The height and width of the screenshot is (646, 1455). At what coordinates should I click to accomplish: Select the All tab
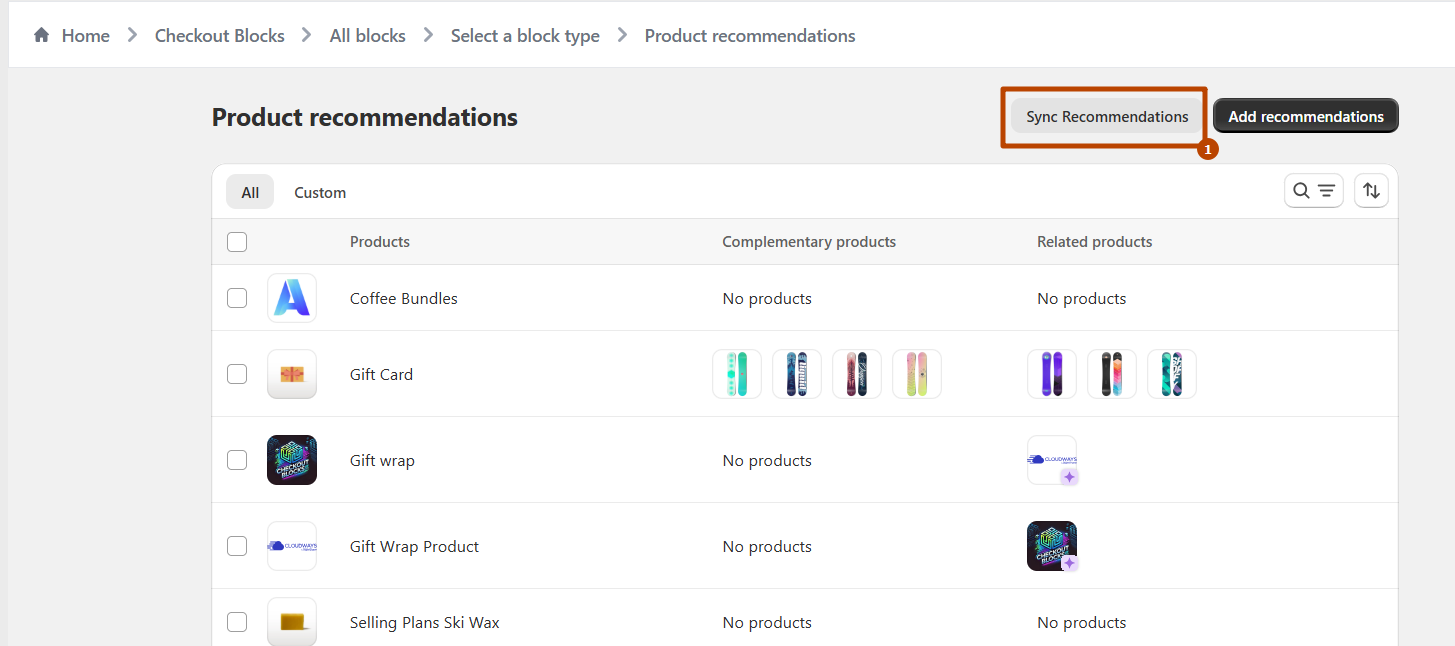click(250, 192)
